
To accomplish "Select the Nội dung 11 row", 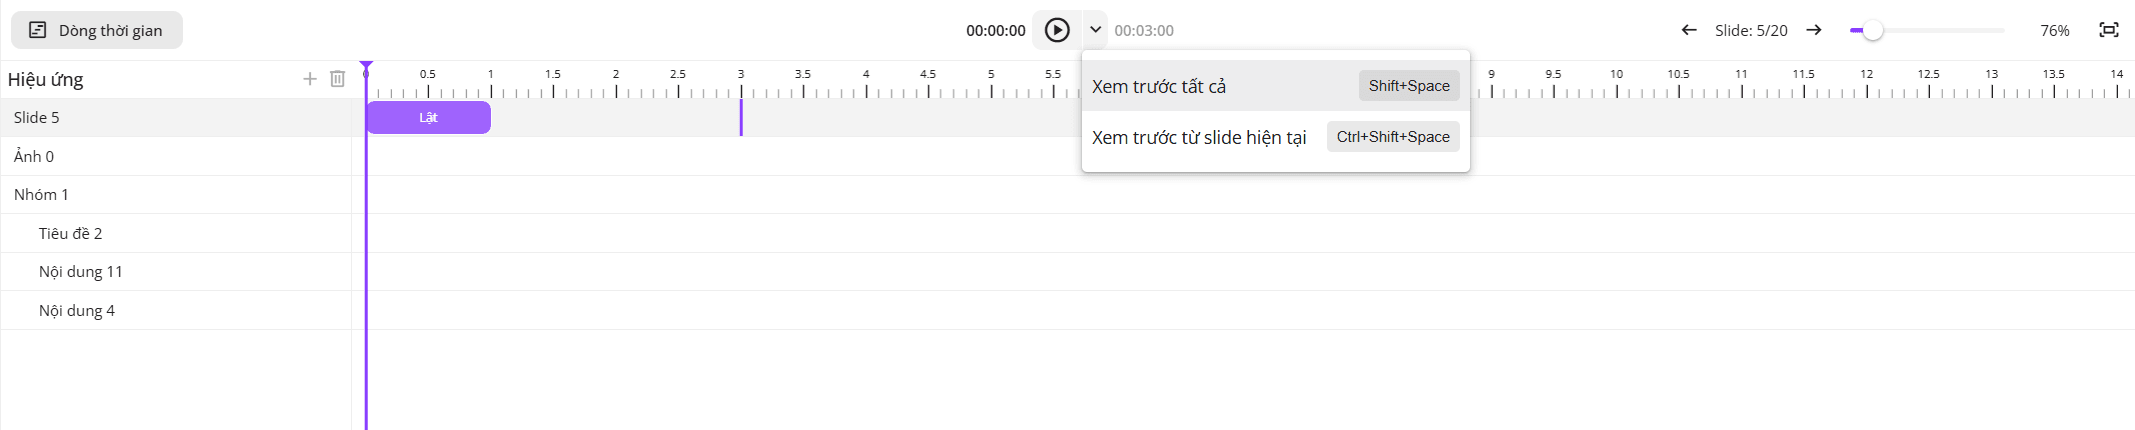I will (x=176, y=271).
